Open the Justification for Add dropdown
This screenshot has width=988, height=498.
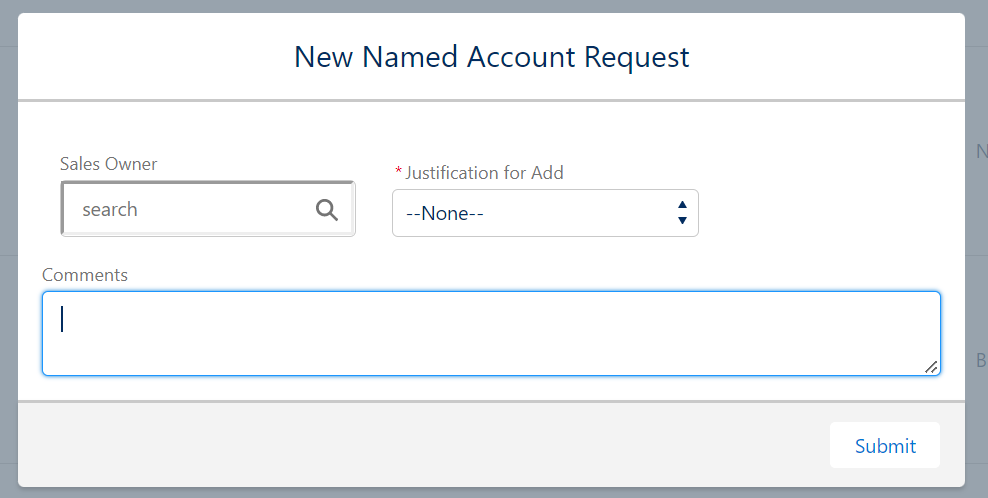pos(545,213)
